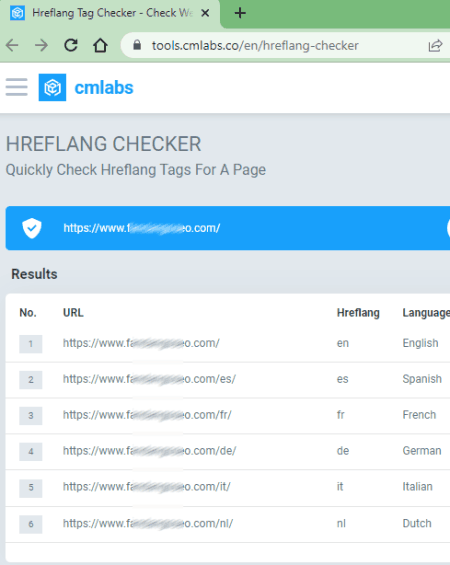450x565 pixels.
Task: Open the French /fr/ URL link
Action: 147,415
